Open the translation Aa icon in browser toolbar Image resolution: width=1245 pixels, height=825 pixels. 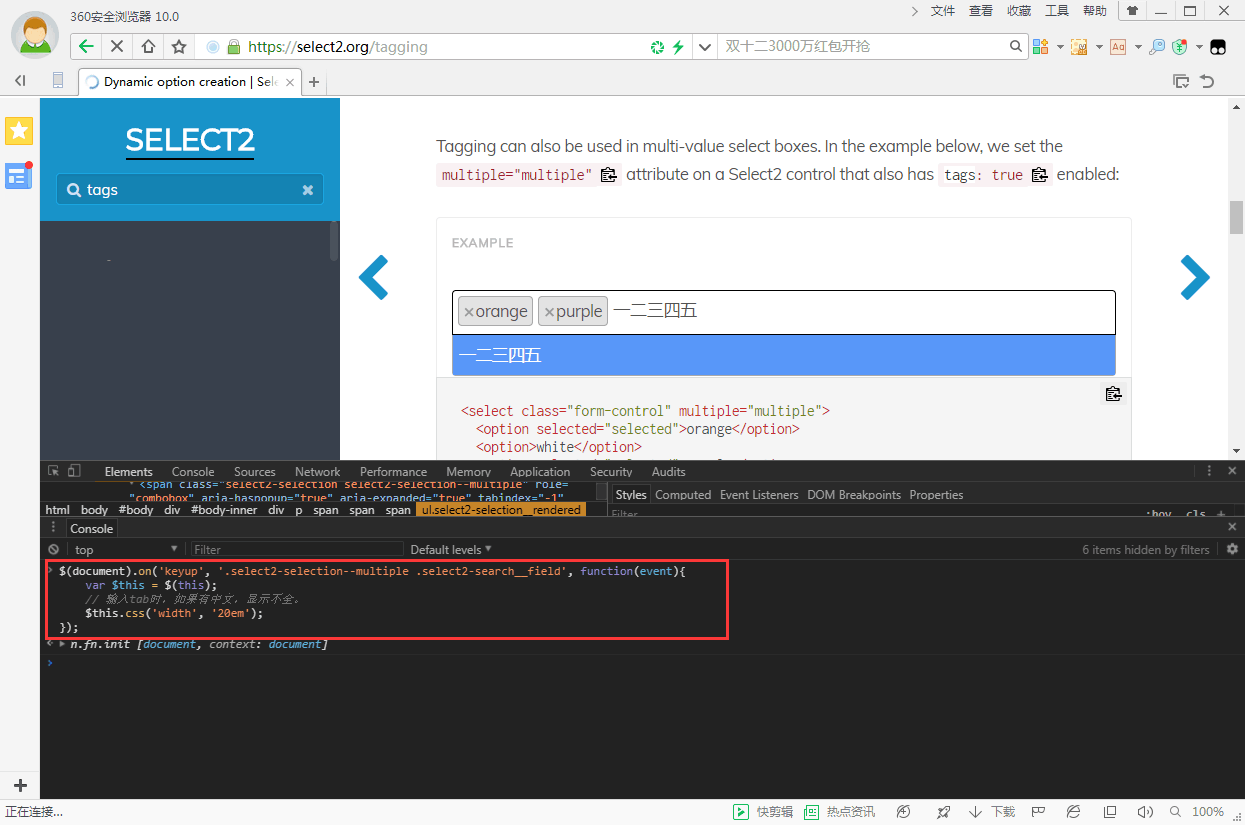[1118, 46]
